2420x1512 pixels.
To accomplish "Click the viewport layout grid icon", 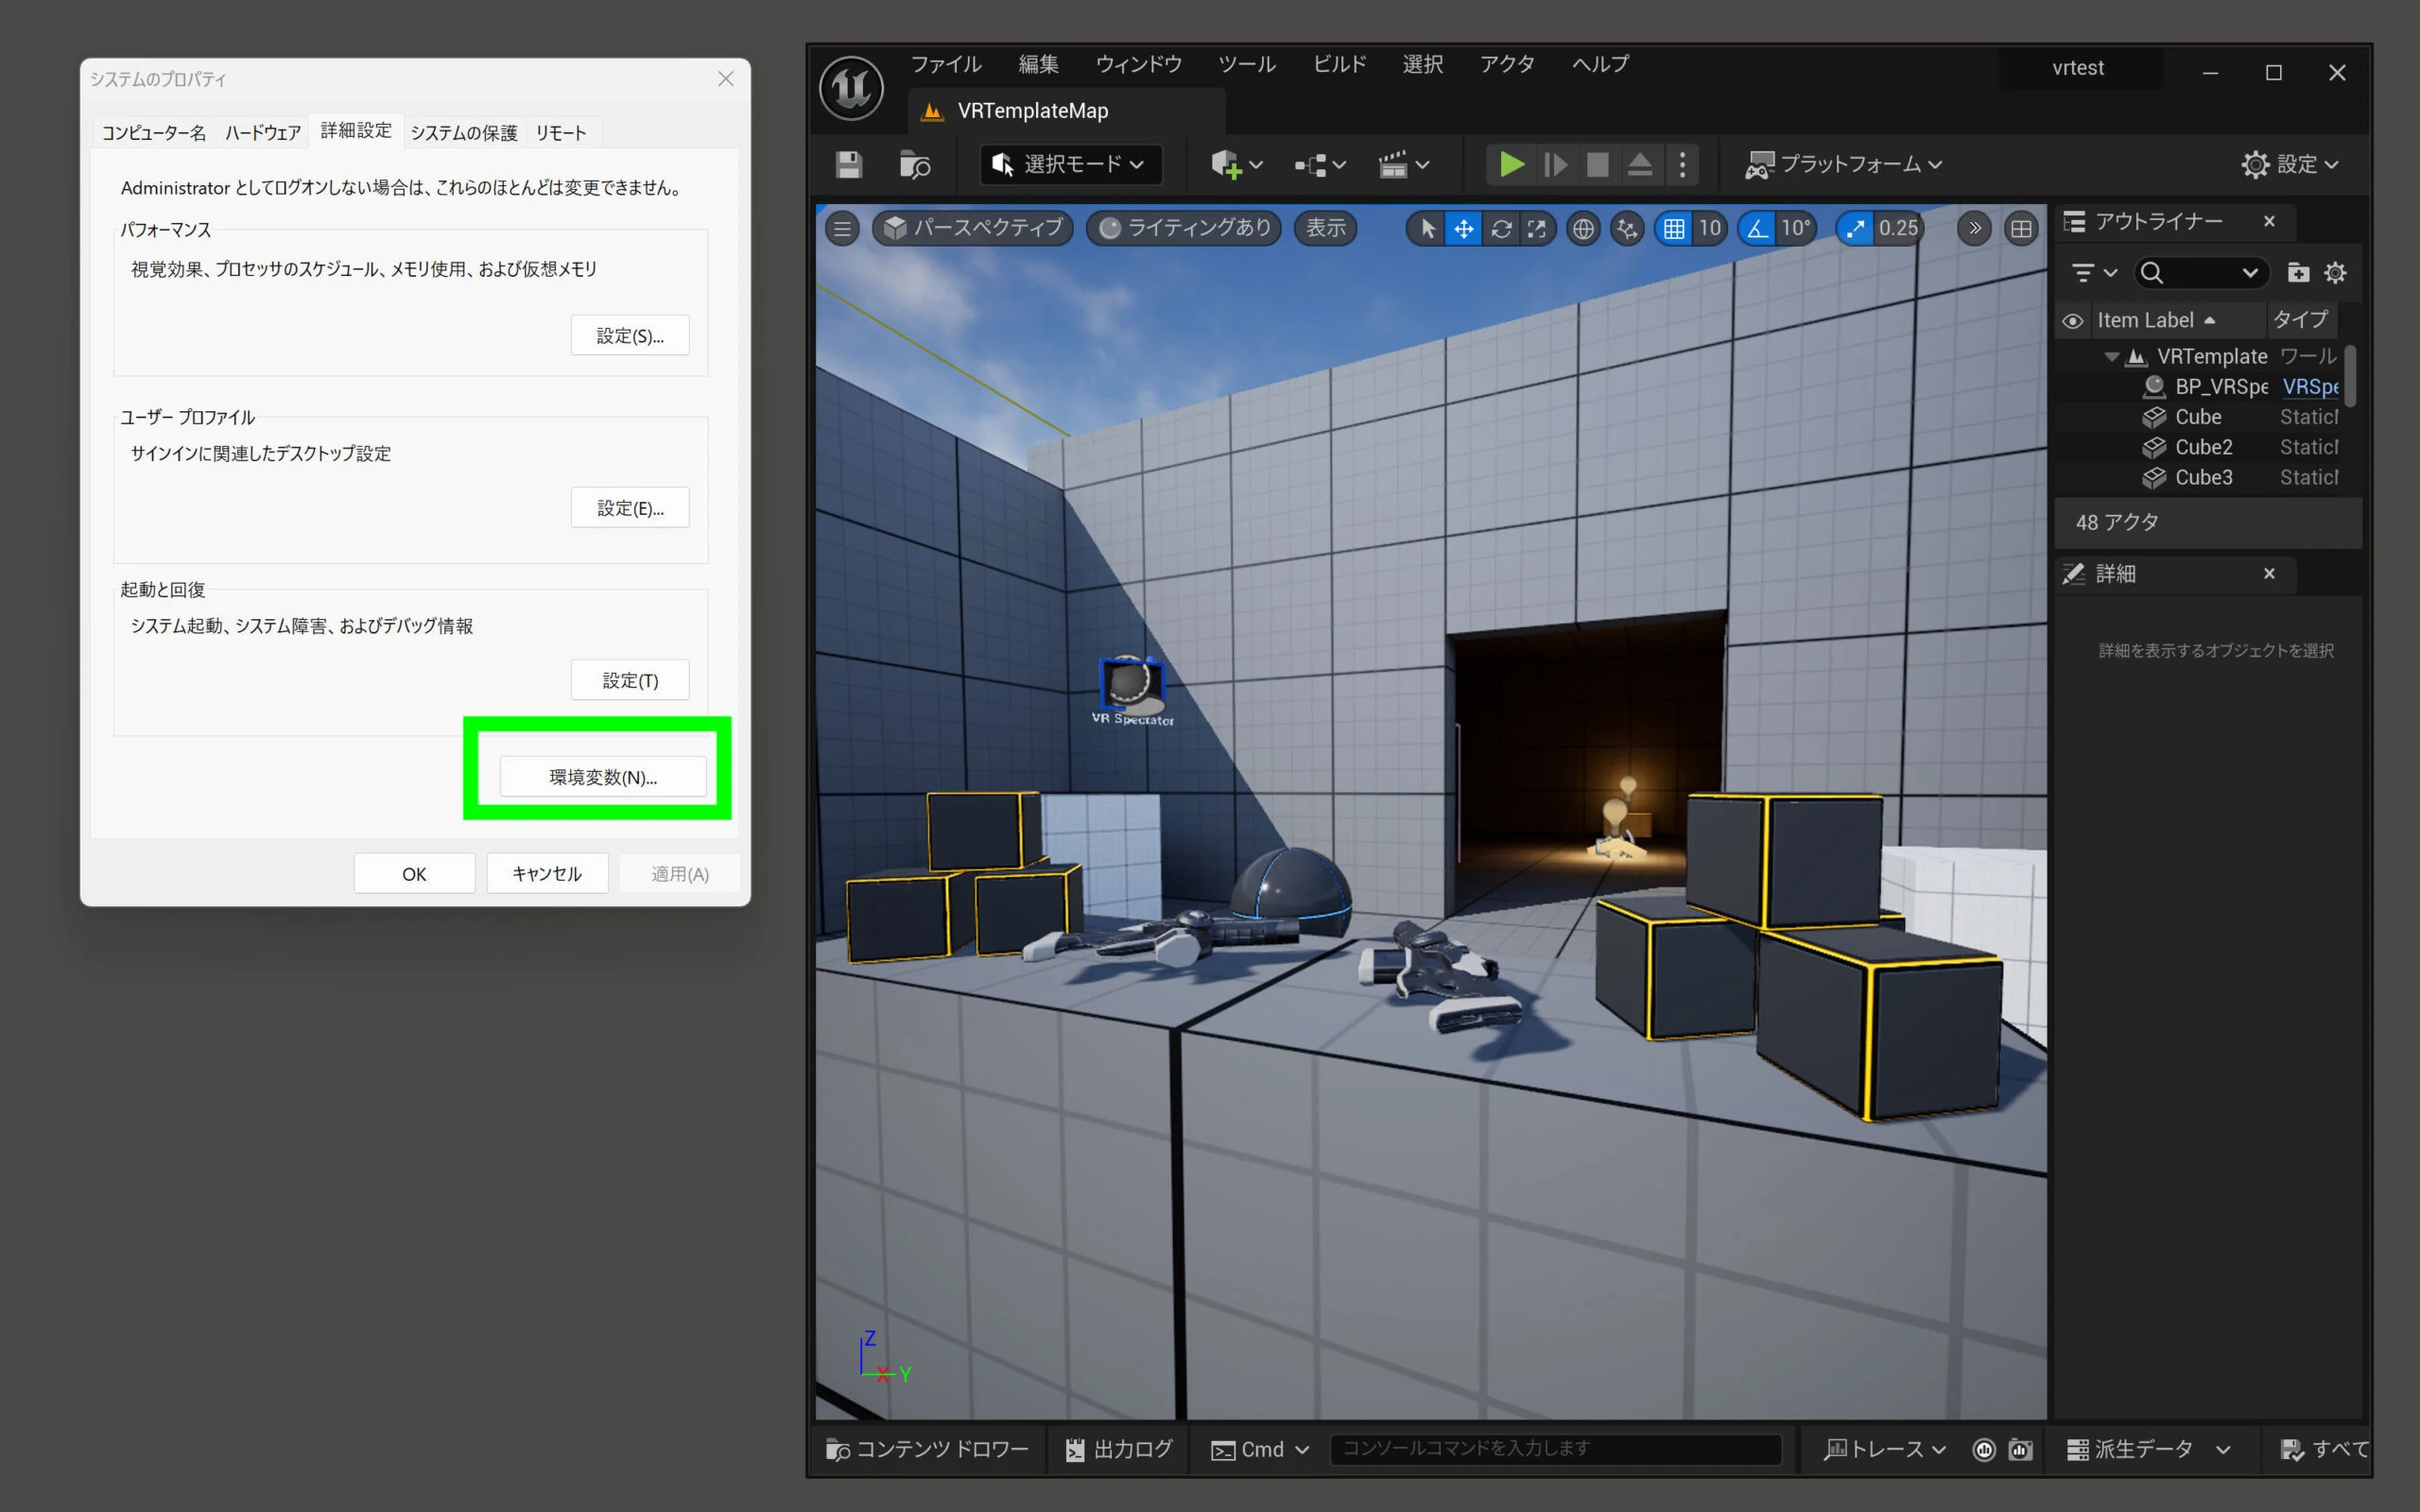I will click(x=2021, y=229).
